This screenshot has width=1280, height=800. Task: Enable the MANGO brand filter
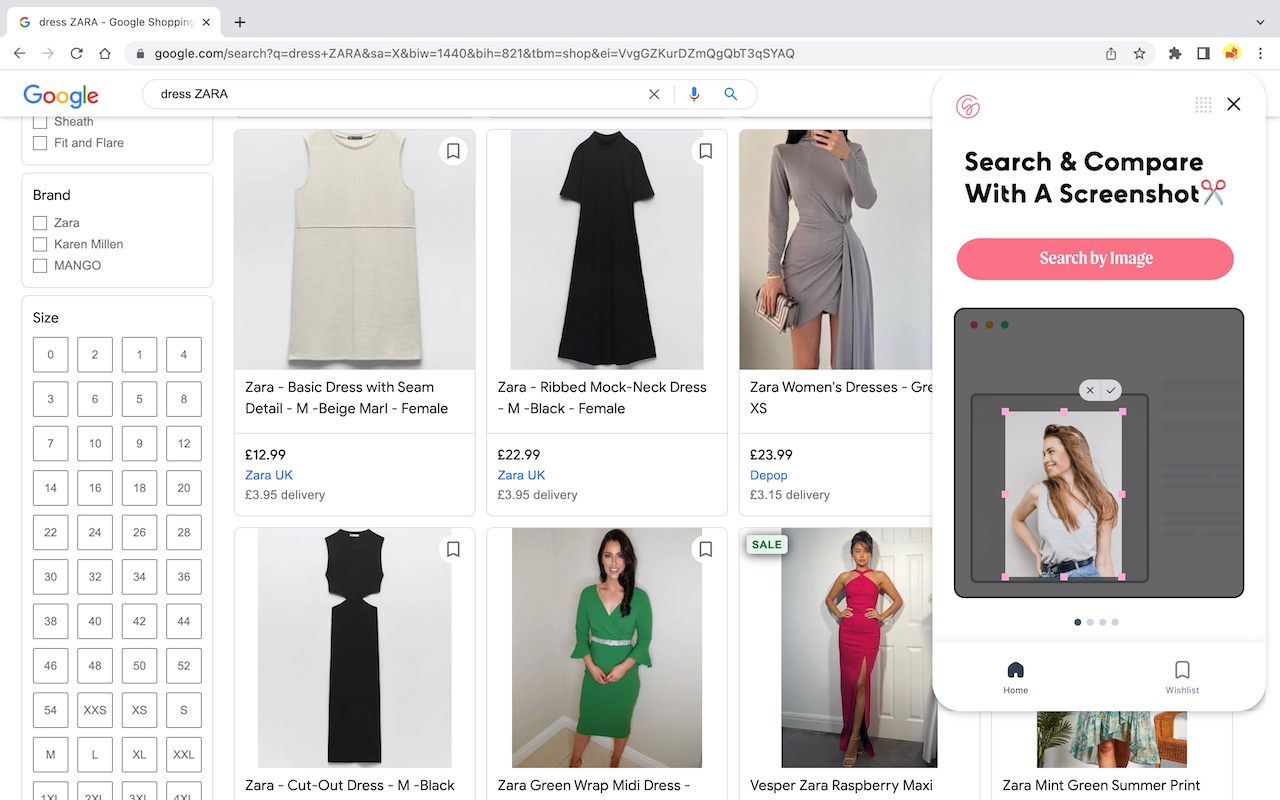point(40,265)
